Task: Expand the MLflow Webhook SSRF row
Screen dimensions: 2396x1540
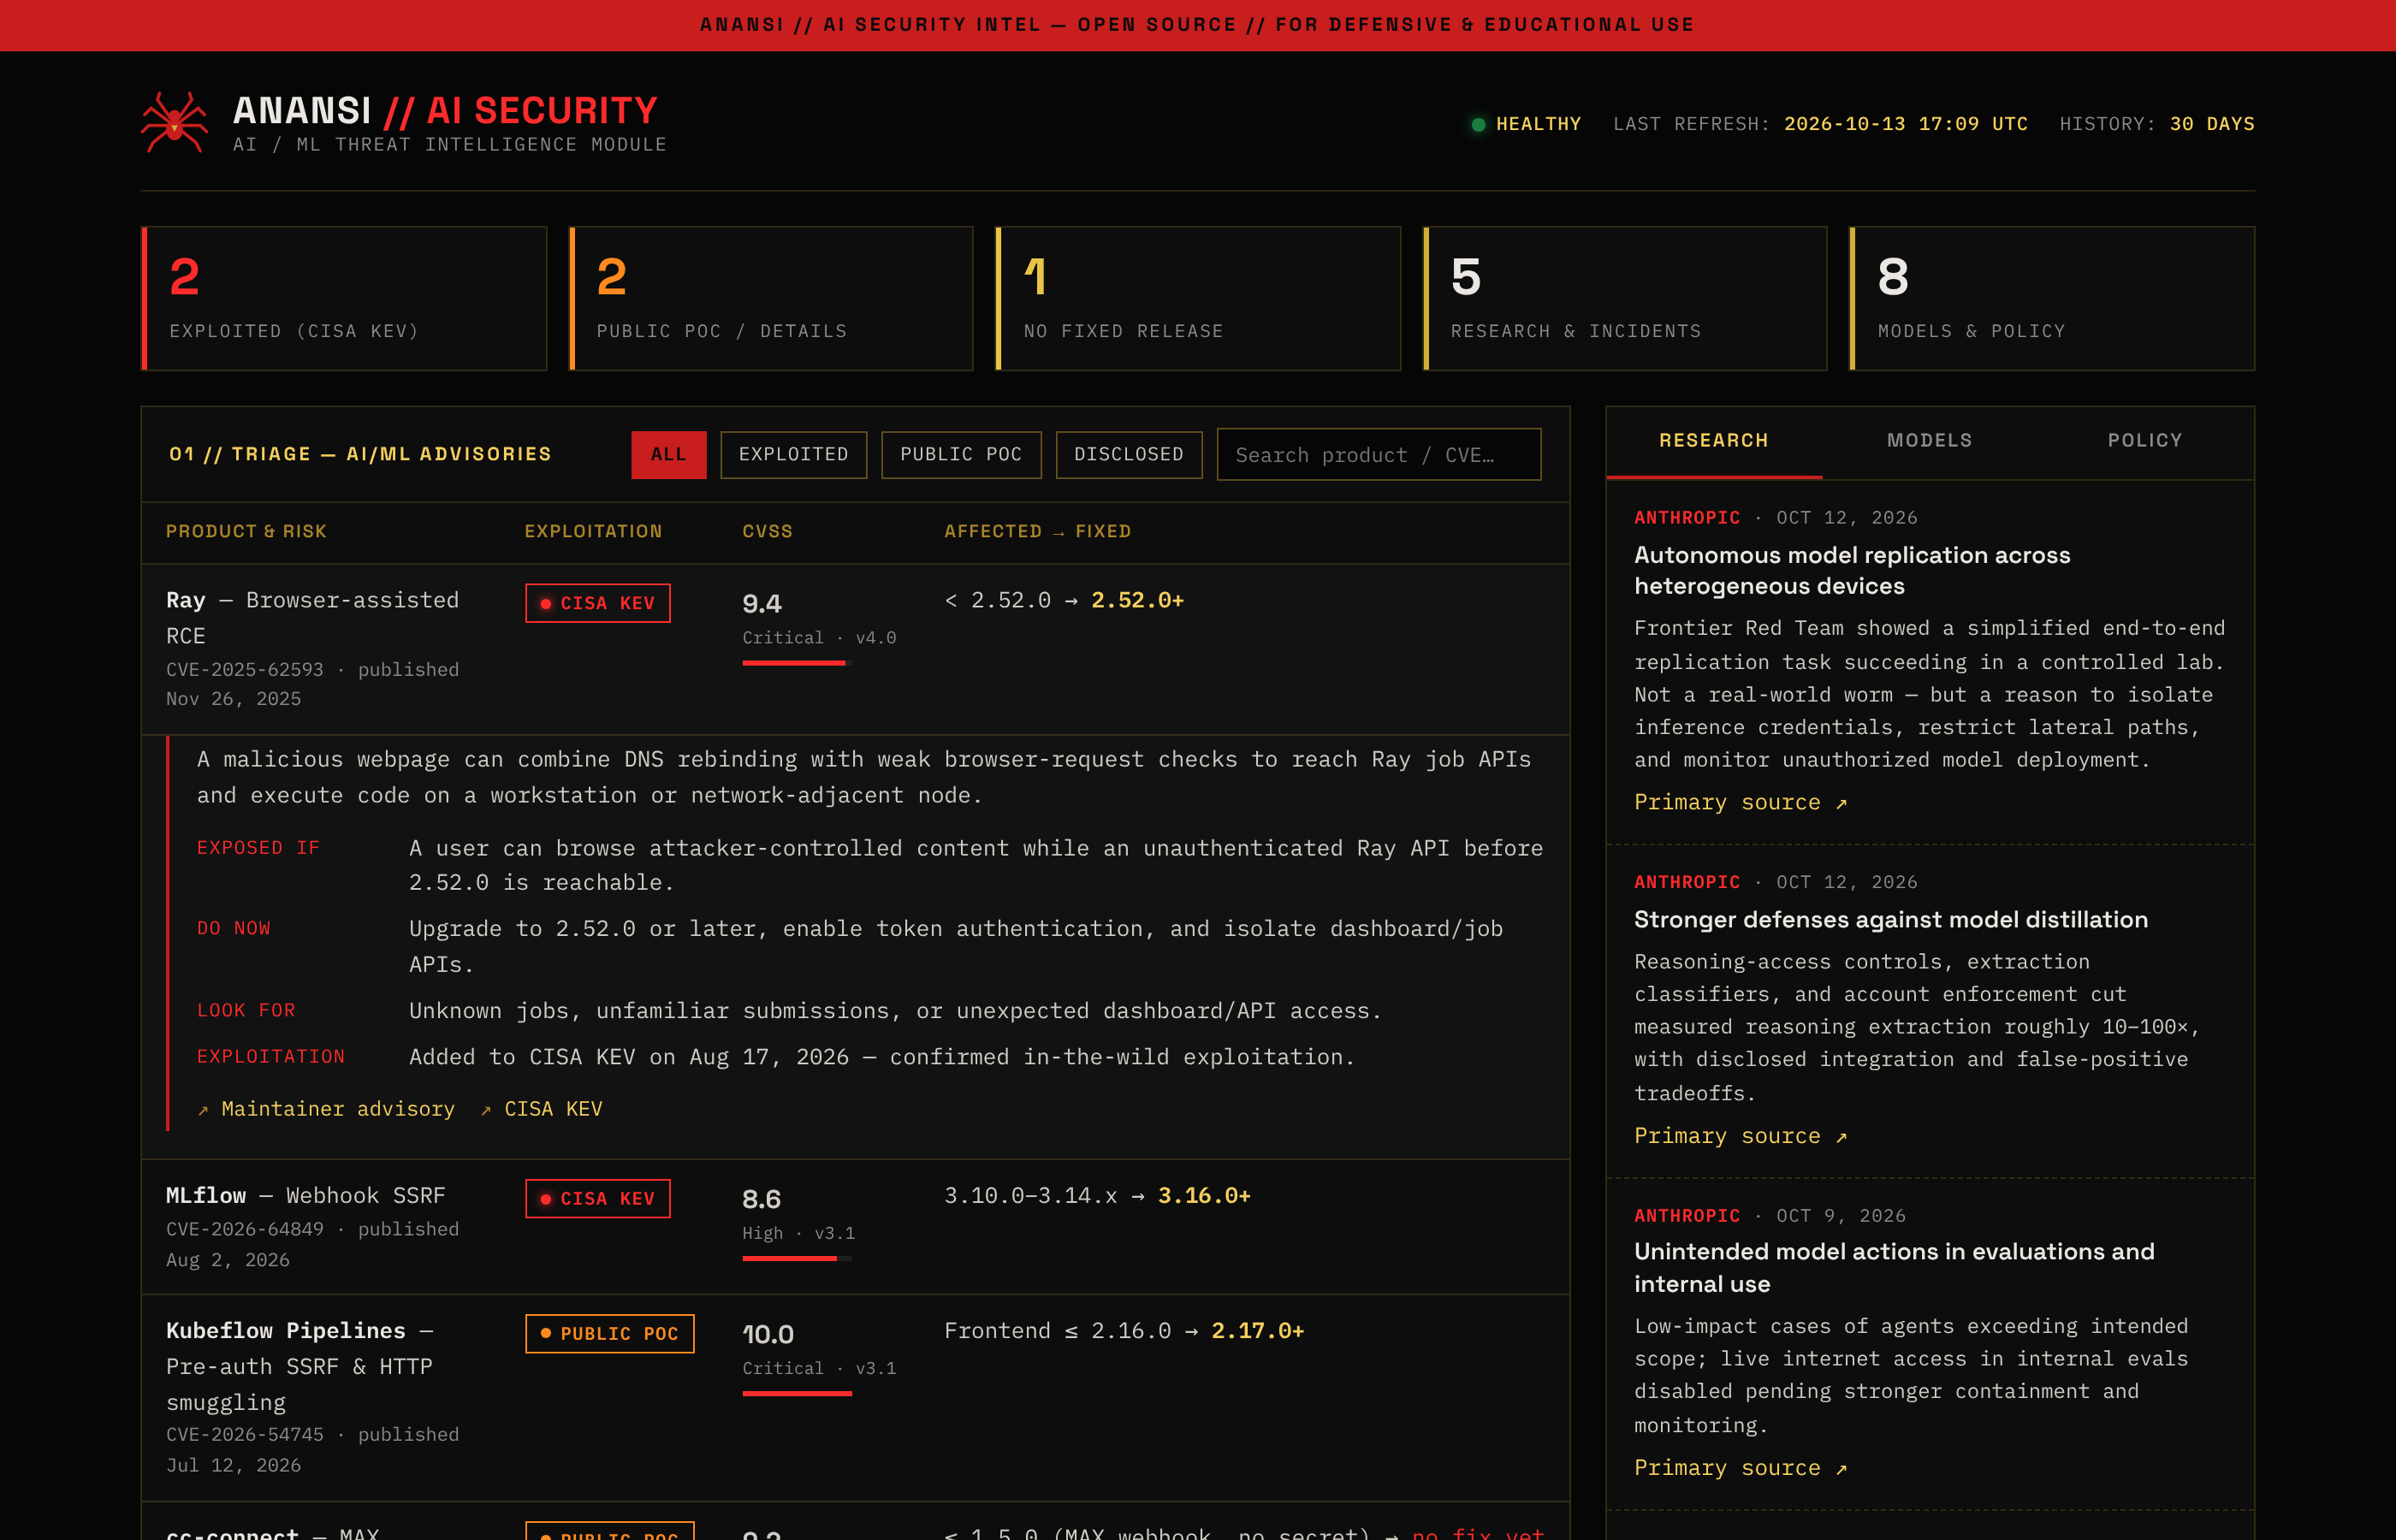Action: click(855, 1227)
